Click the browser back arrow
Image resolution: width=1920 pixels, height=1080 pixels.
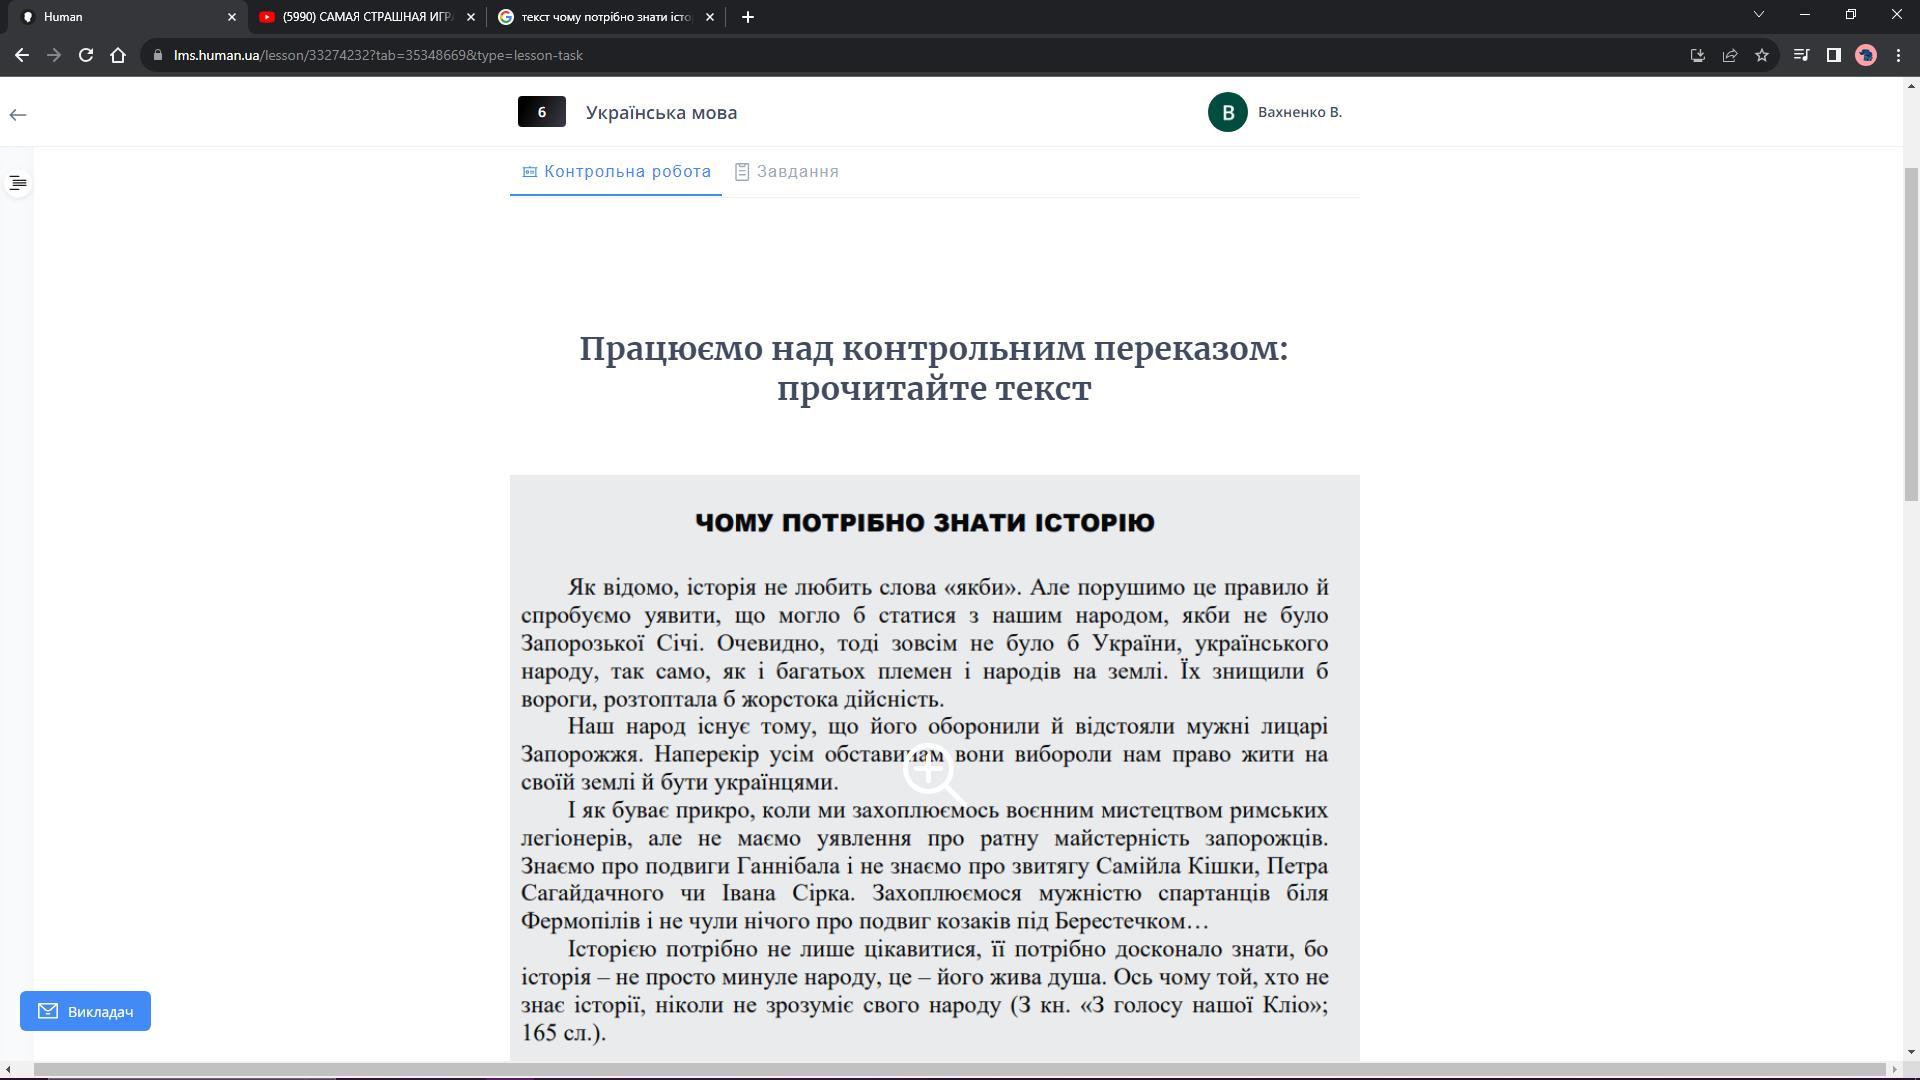[x=22, y=56]
